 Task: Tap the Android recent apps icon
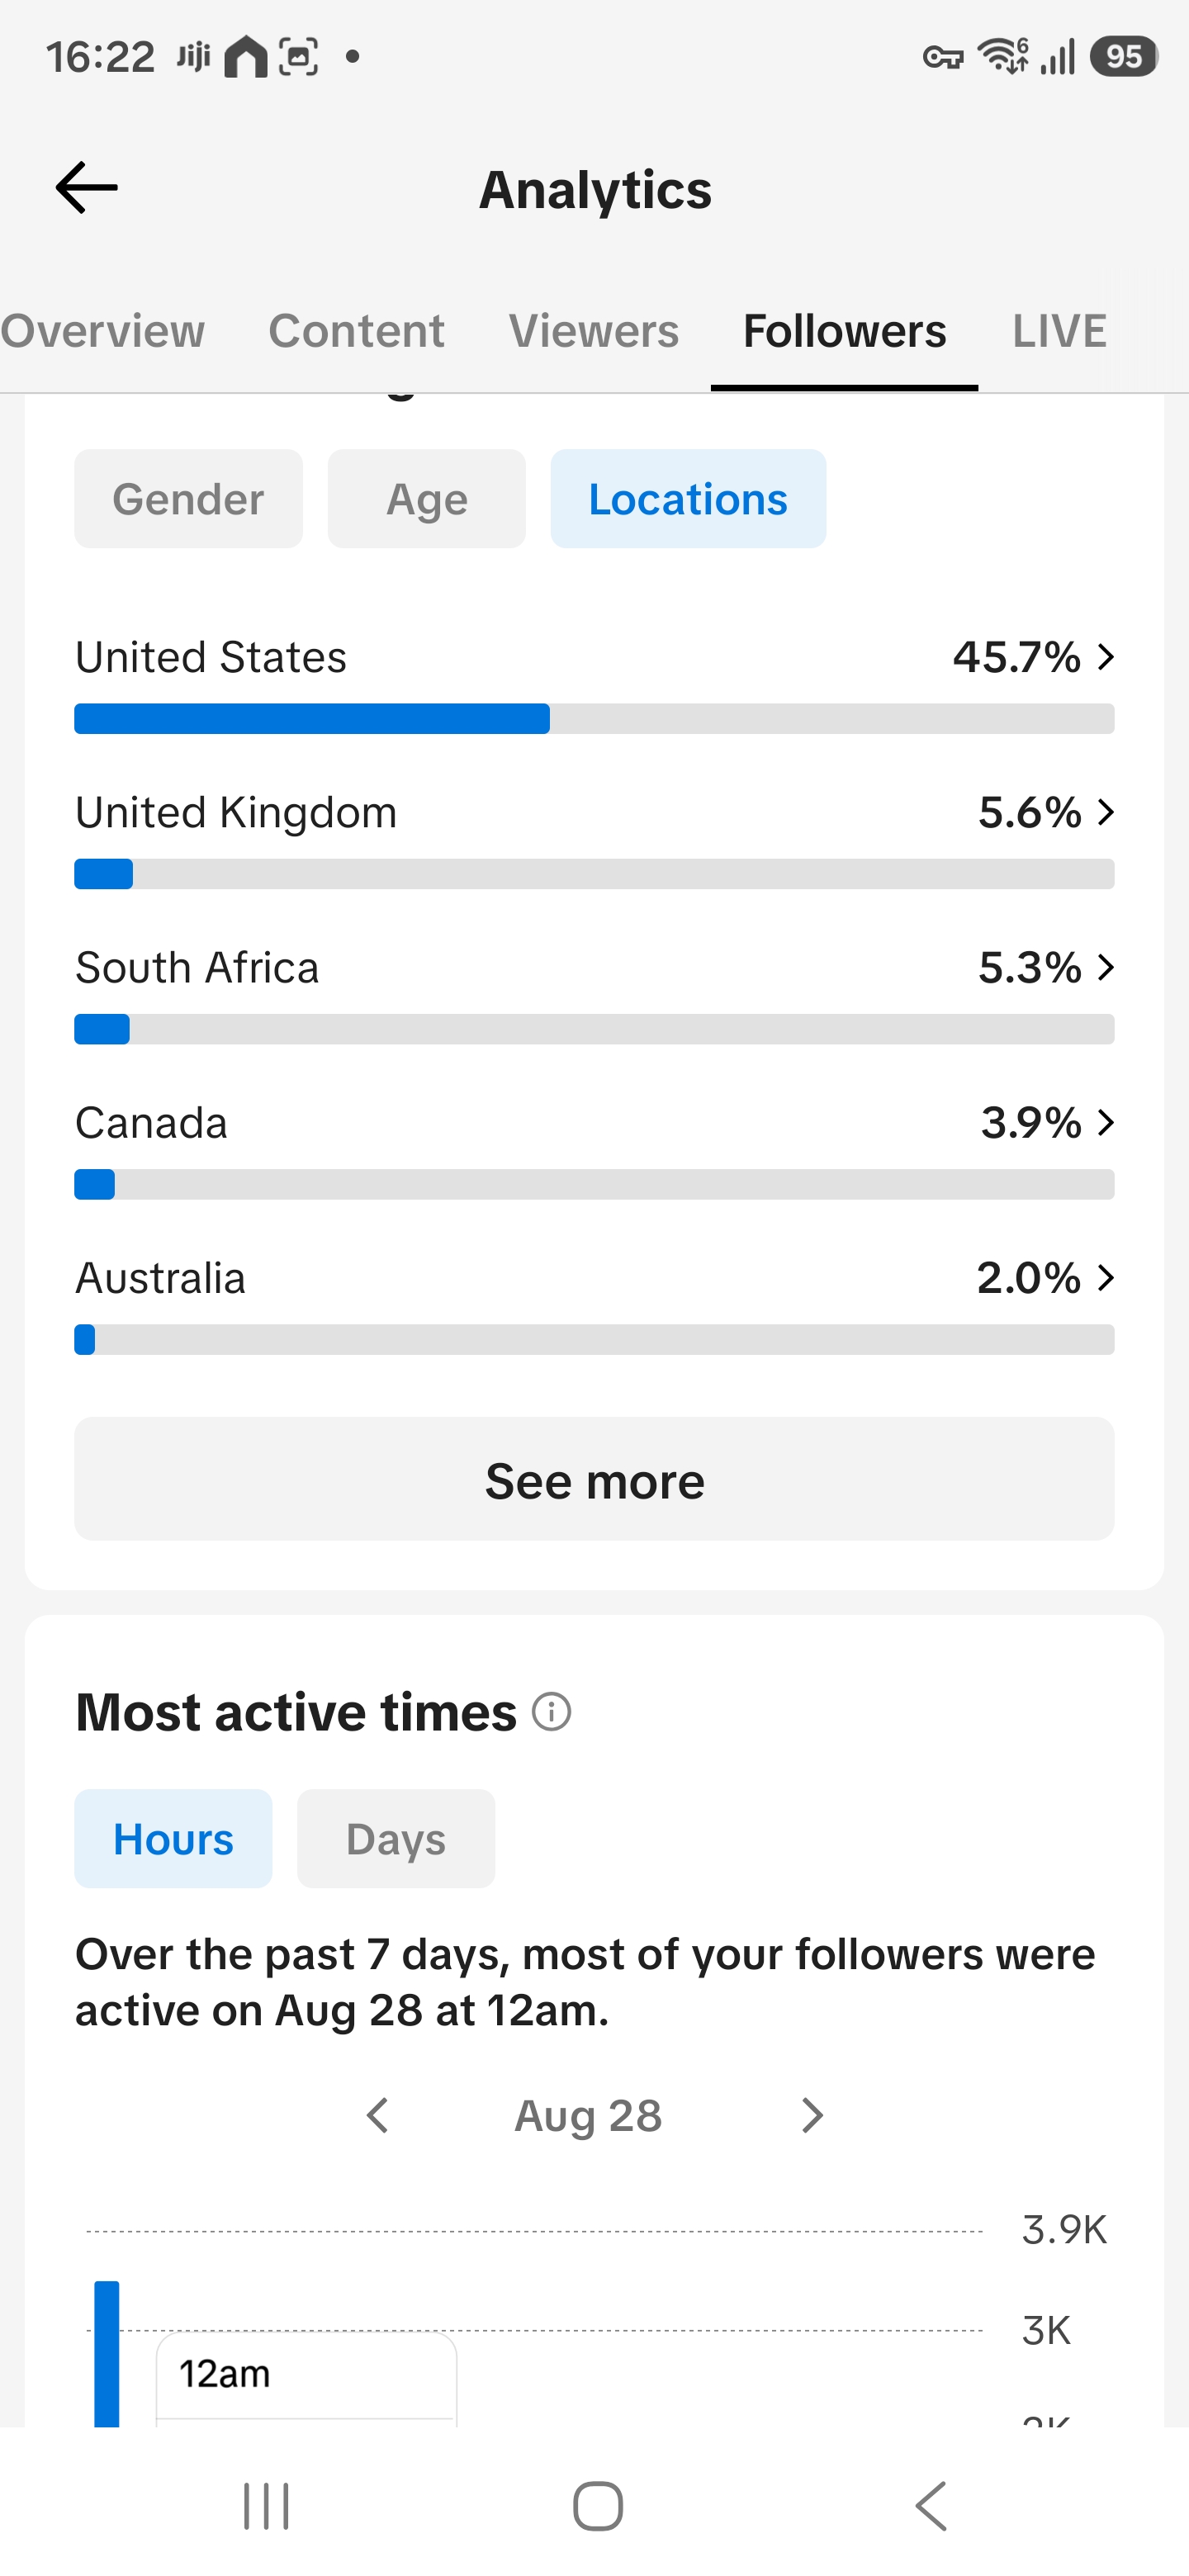[266, 2506]
